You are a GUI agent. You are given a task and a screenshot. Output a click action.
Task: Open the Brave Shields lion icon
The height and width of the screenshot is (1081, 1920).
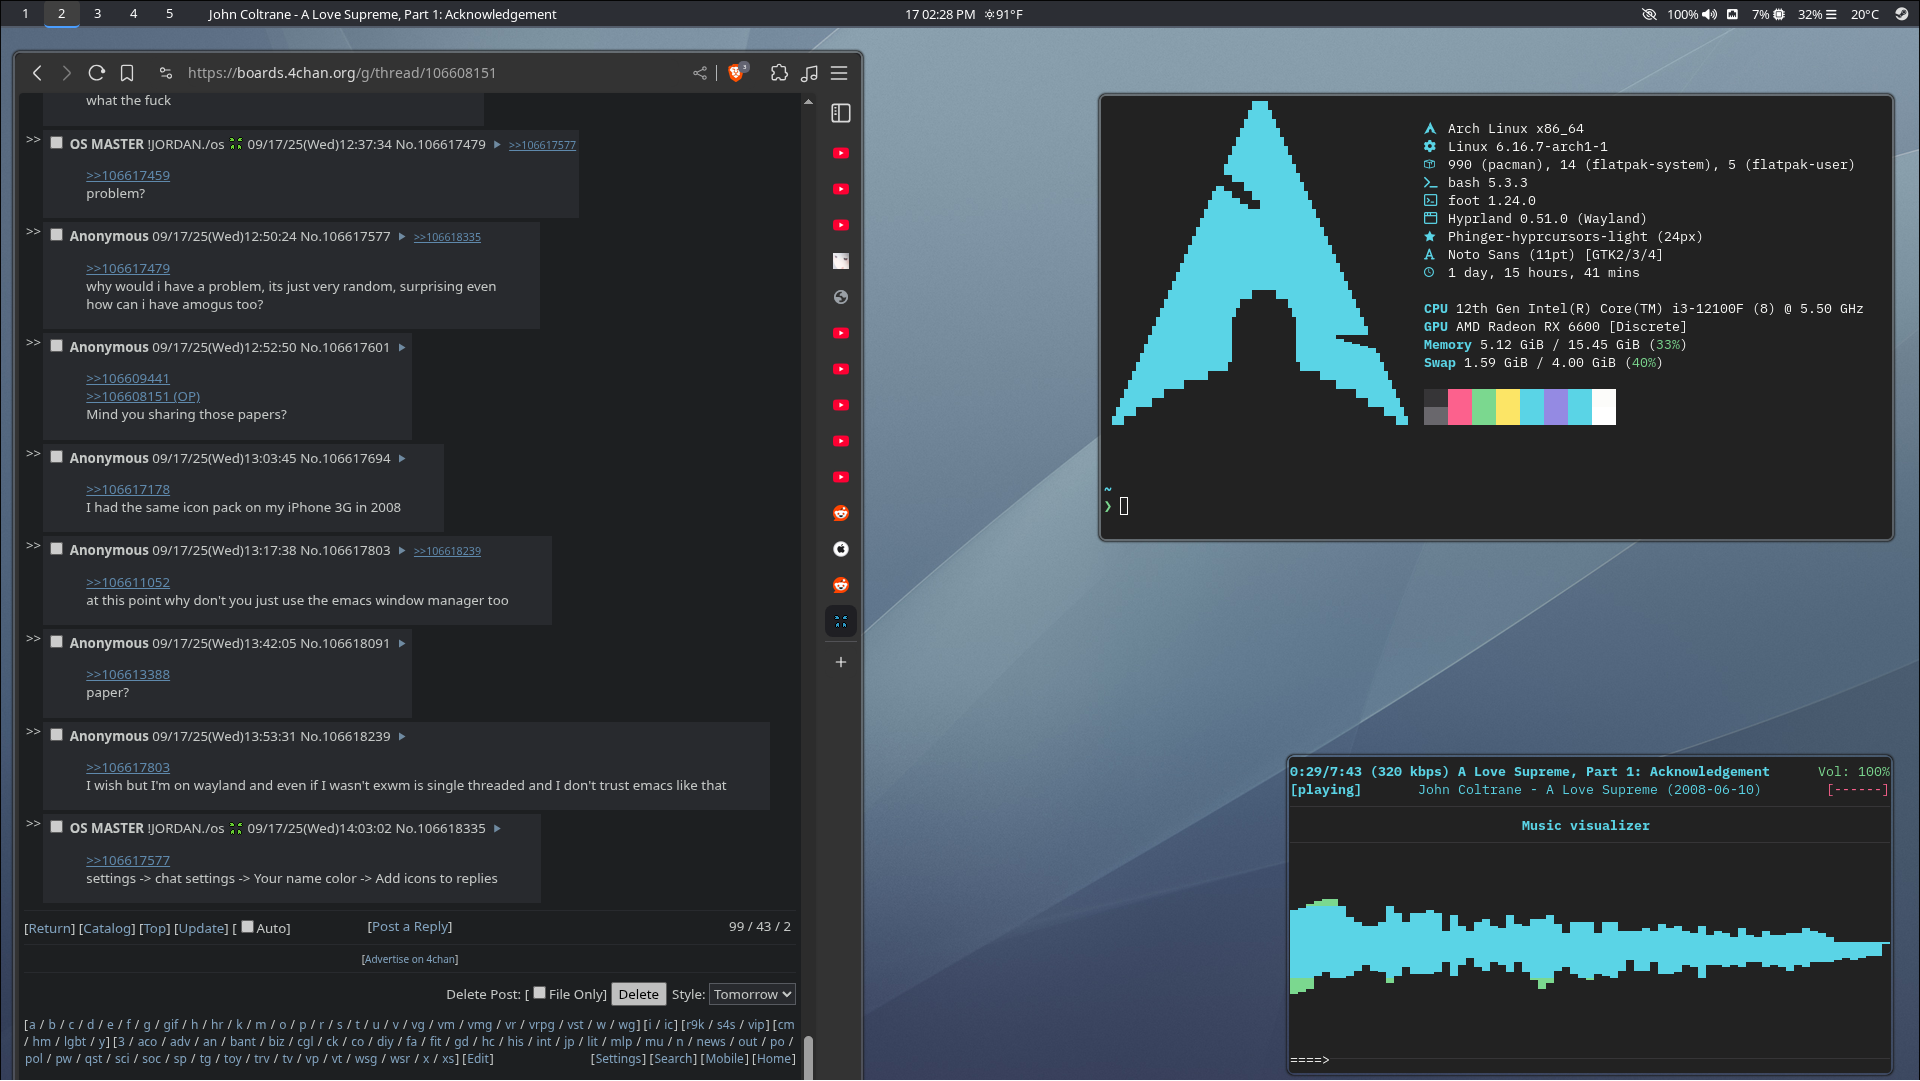(737, 73)
